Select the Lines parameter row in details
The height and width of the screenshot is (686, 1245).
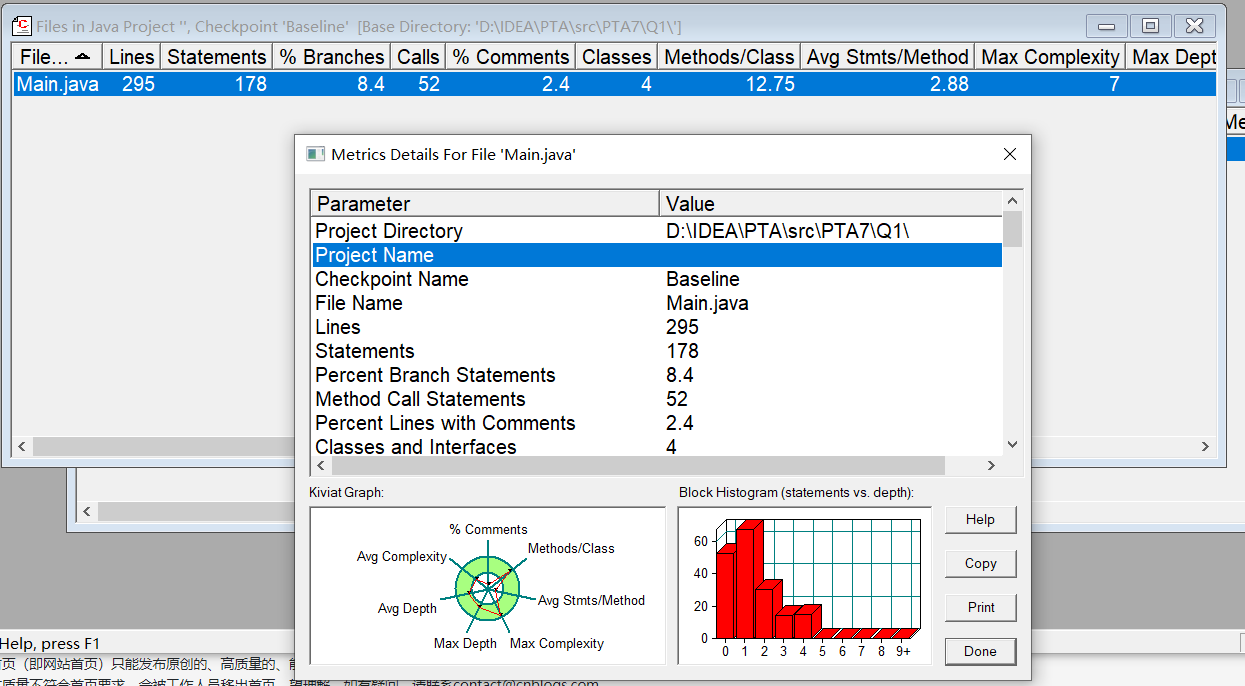pyautogui.click(x=657, y=327)
